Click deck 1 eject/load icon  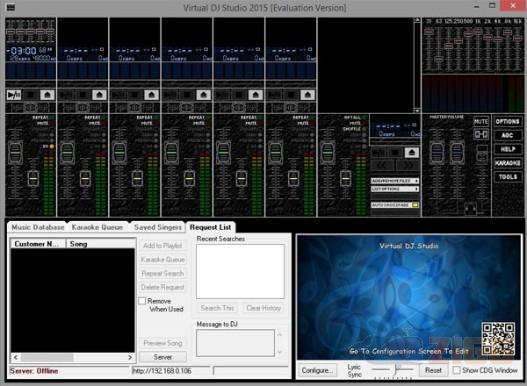(47, 95)
